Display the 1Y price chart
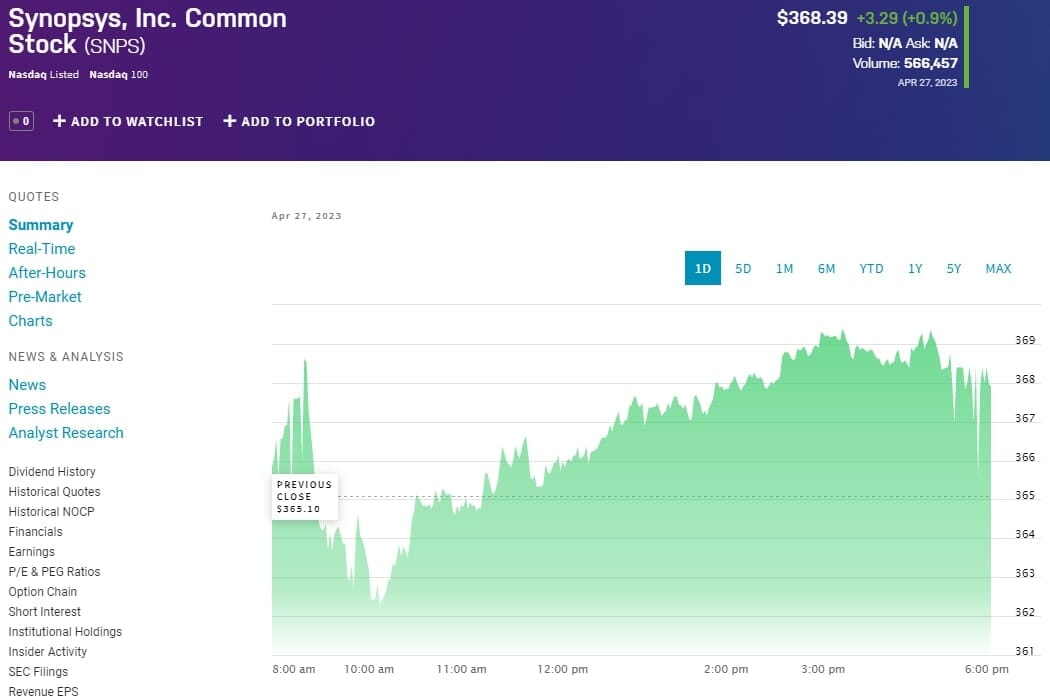1050x698 pixels. [x=915, y=268]
